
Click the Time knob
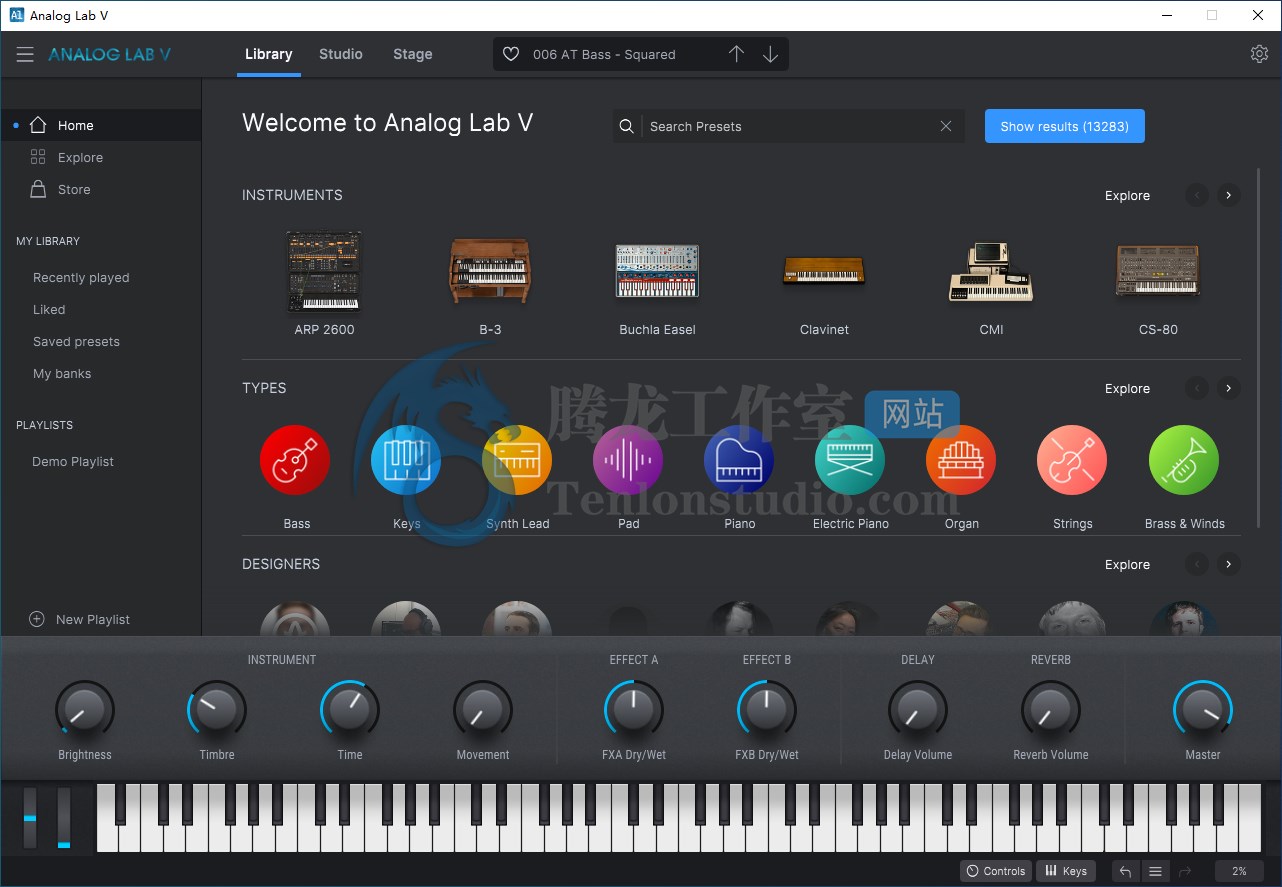click(350, 710)
